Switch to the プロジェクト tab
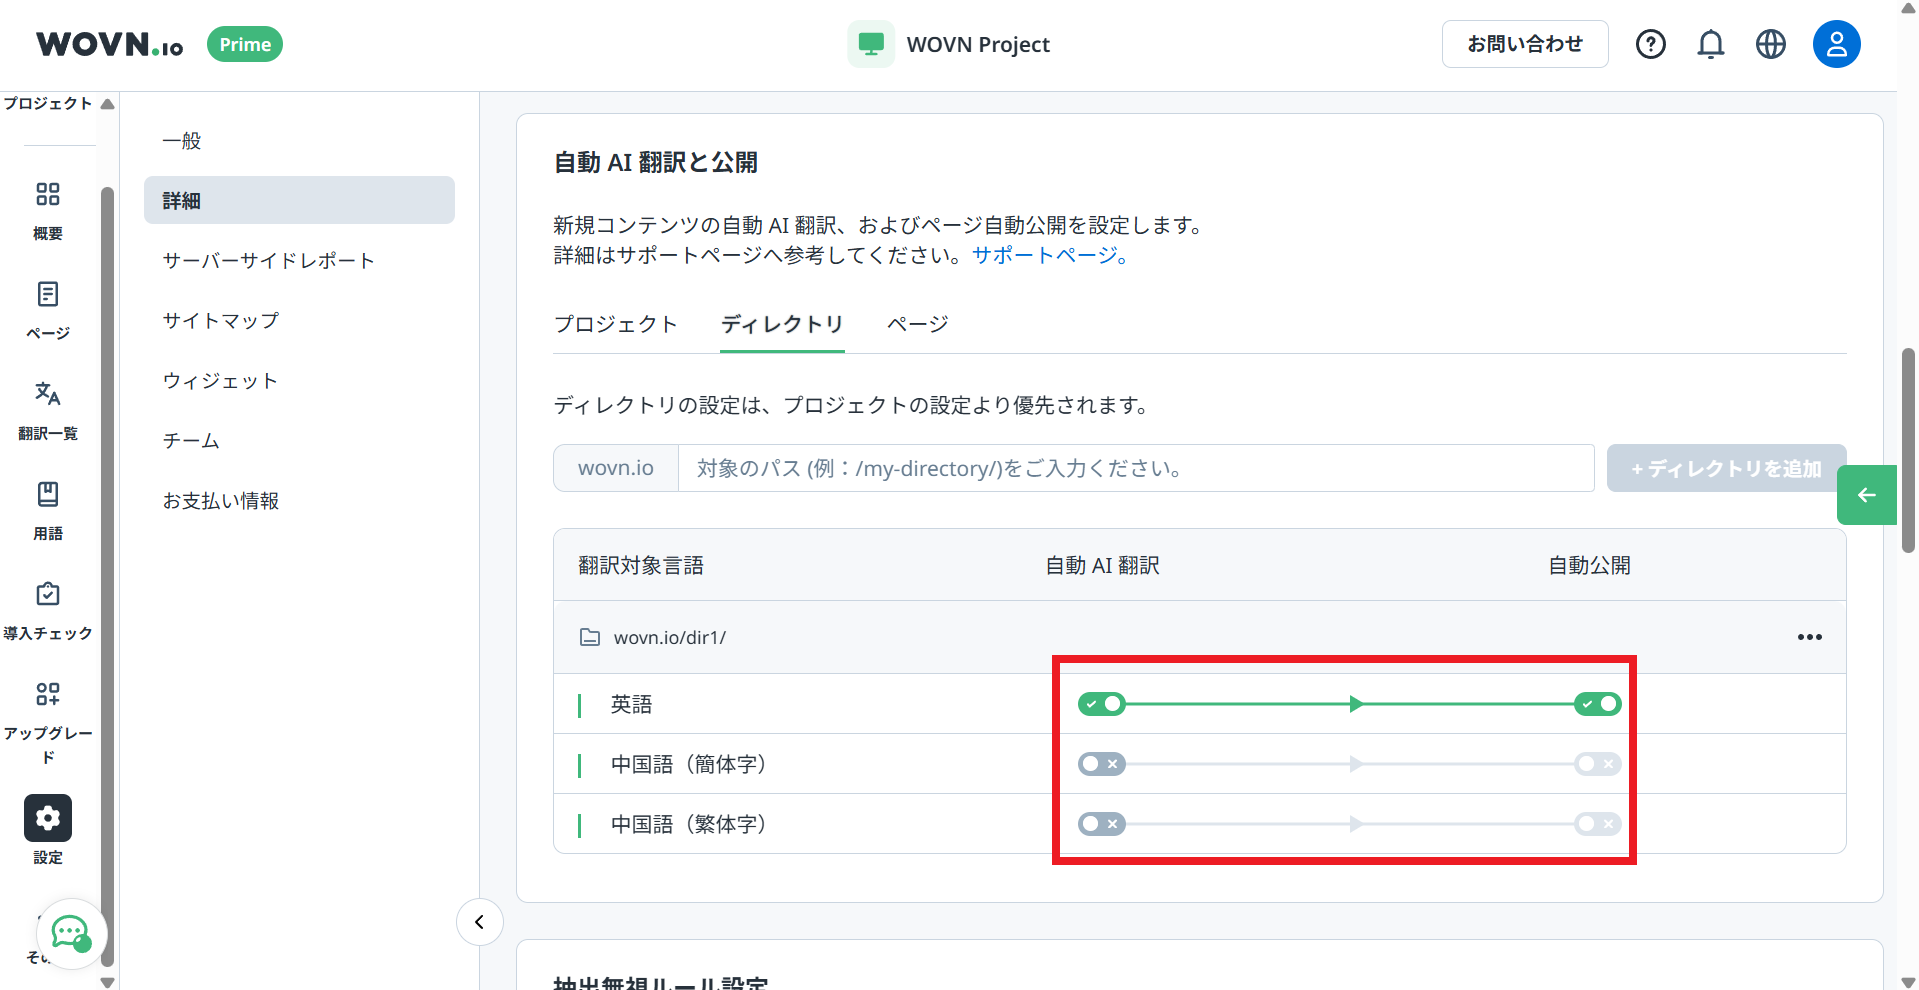1919x990 pixels. 615,324
